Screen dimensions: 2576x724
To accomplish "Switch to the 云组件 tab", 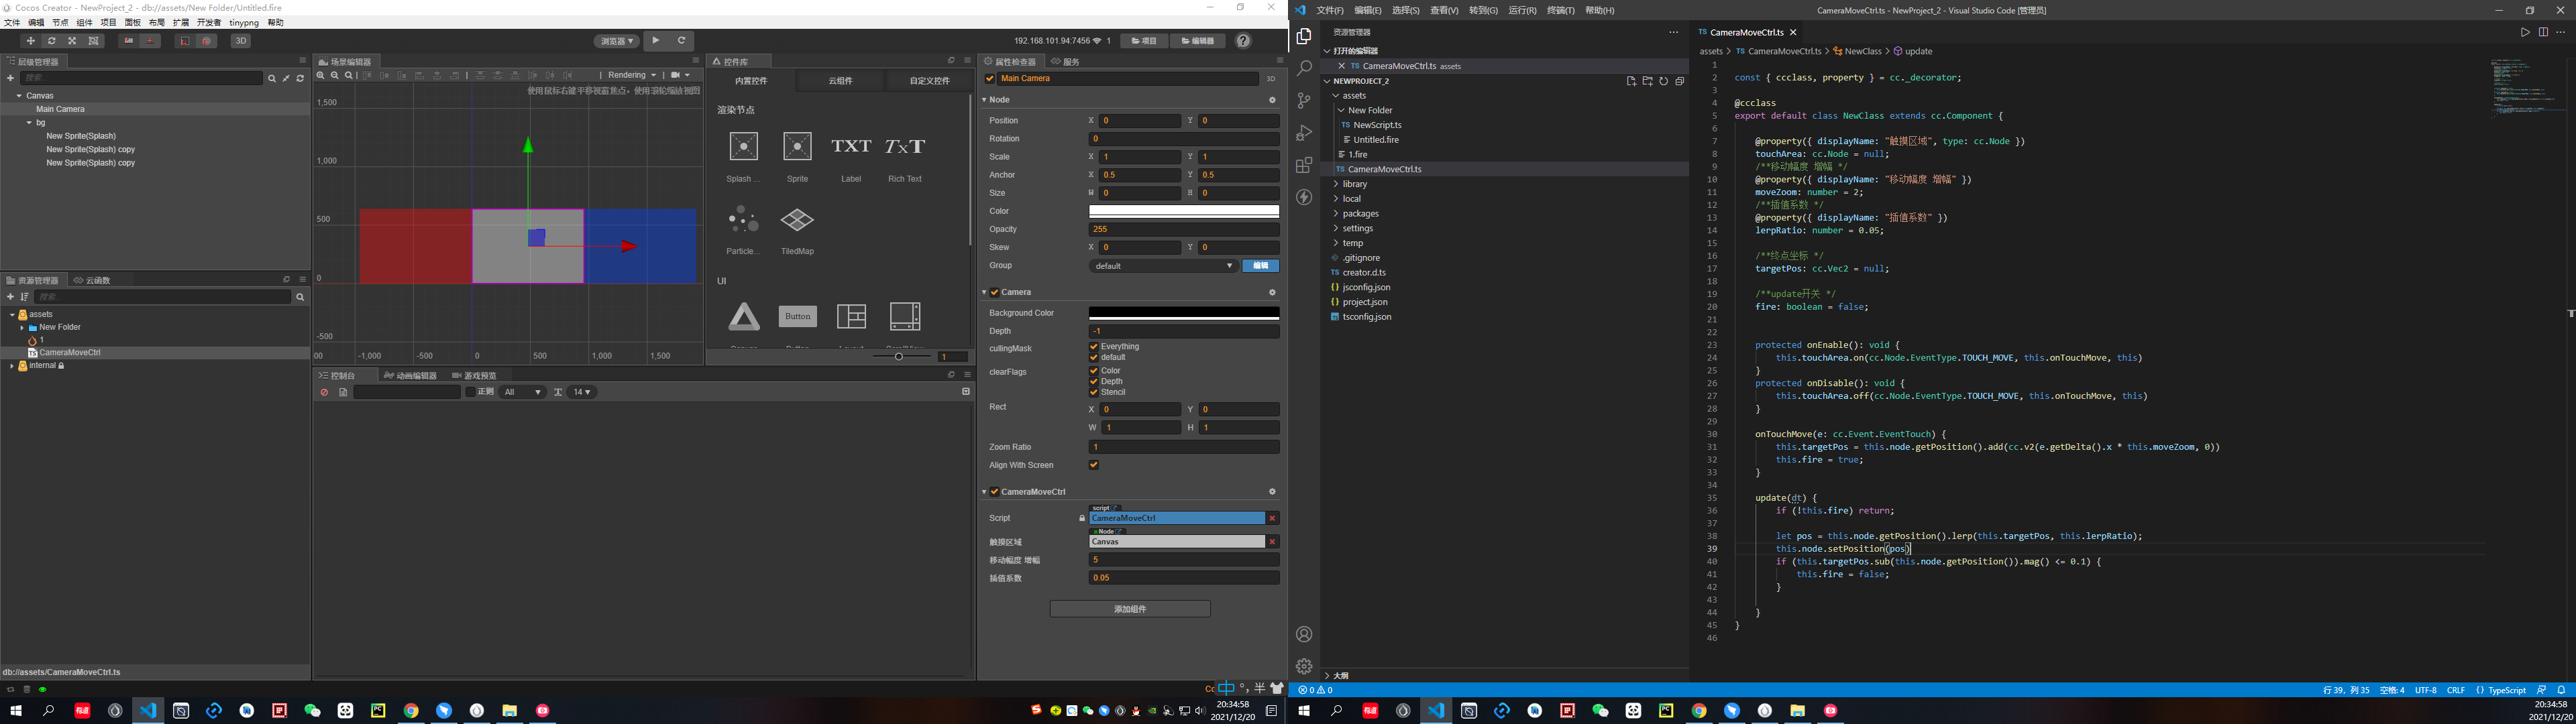I will 840,81.
